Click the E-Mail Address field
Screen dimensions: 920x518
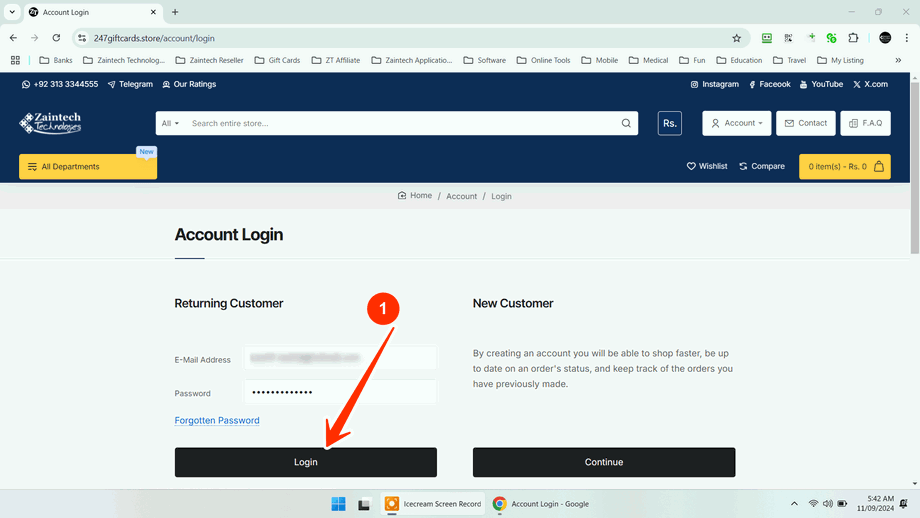[340, 358]
